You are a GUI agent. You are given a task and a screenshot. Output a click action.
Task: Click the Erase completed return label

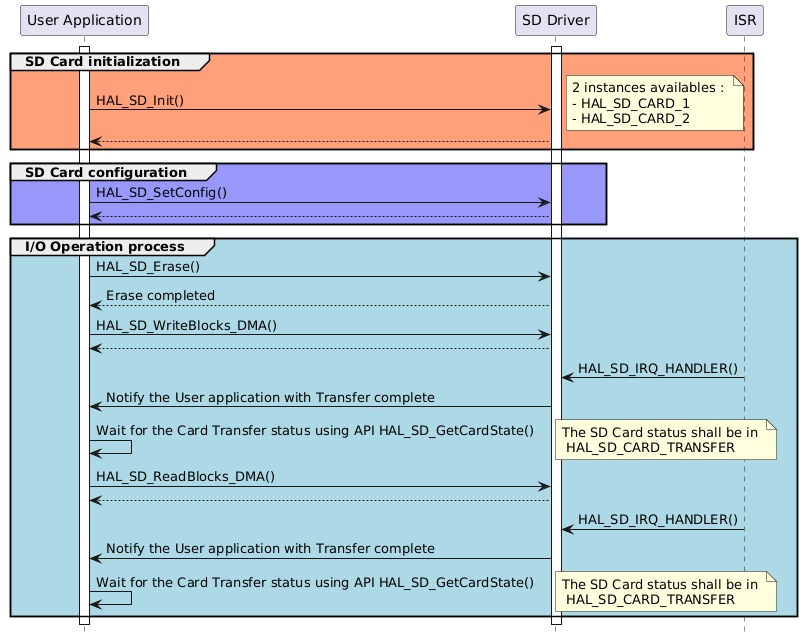click(160, 296)
